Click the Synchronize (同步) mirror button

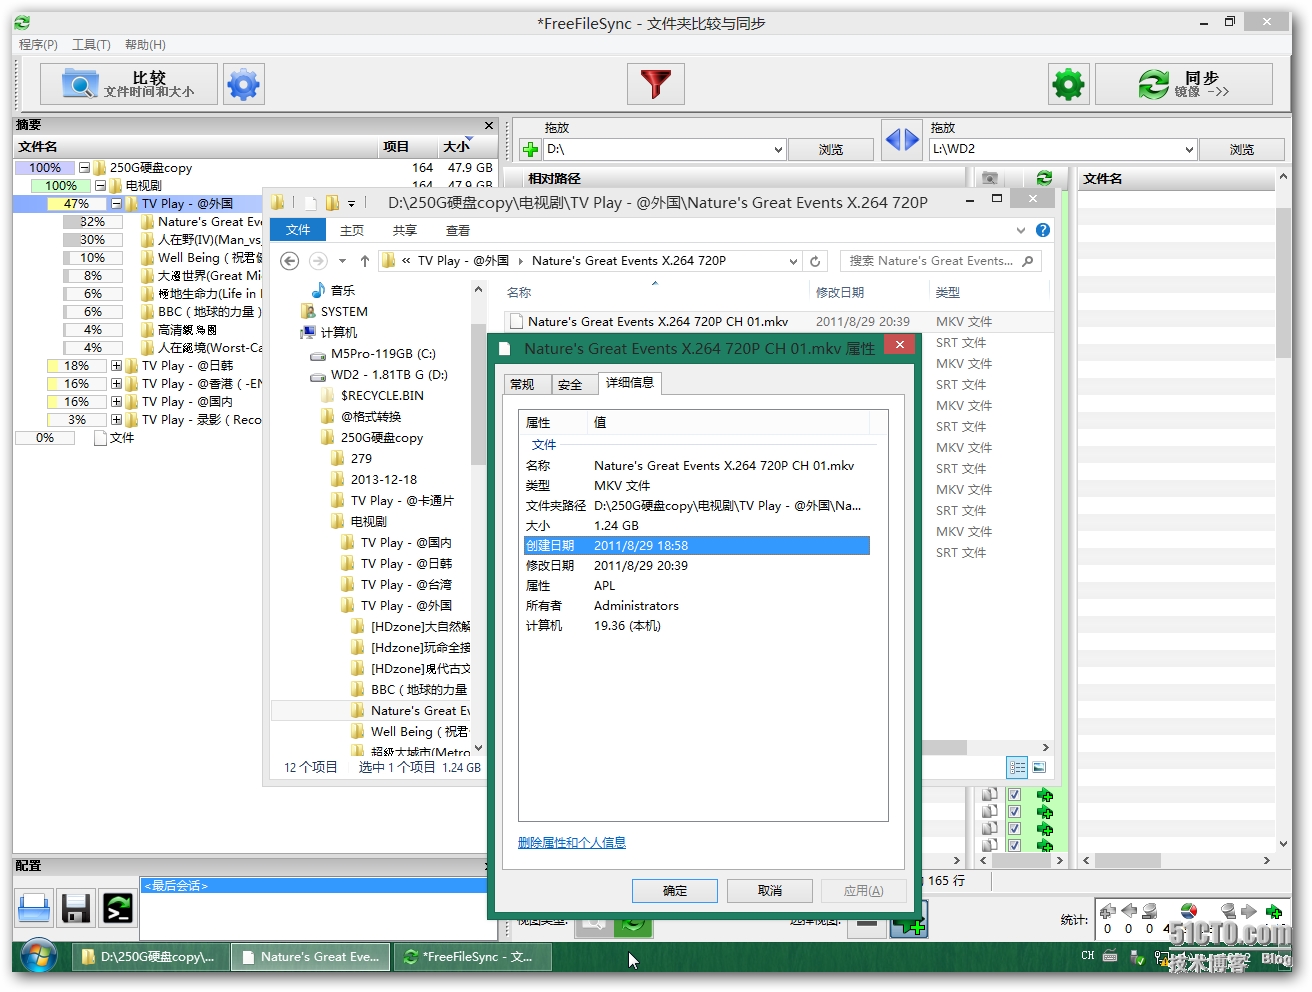click(x=1184, y=84)
